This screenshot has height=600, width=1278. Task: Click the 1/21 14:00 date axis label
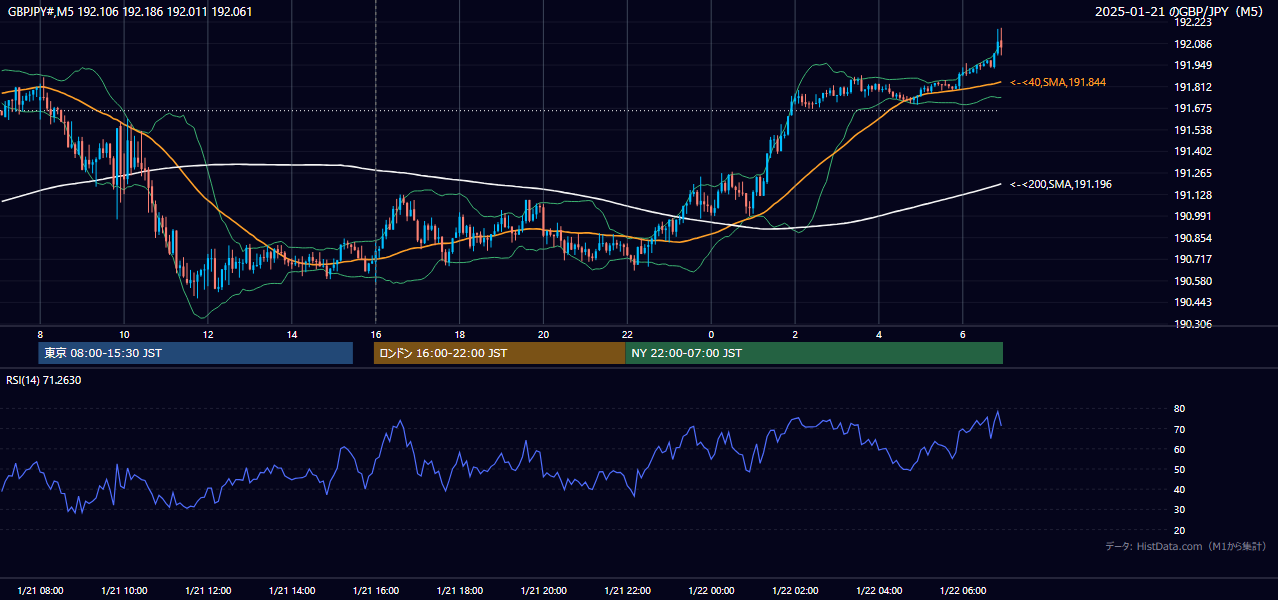click(292, 591)
